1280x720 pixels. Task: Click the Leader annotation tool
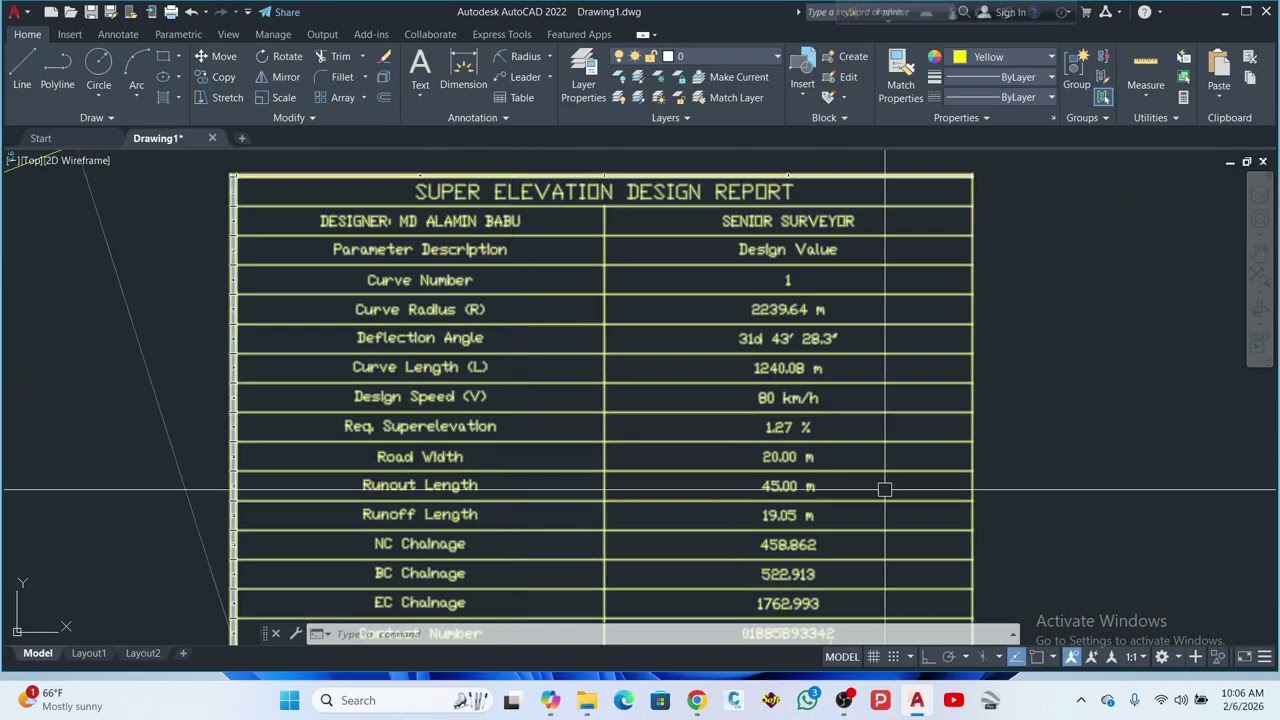517,77
